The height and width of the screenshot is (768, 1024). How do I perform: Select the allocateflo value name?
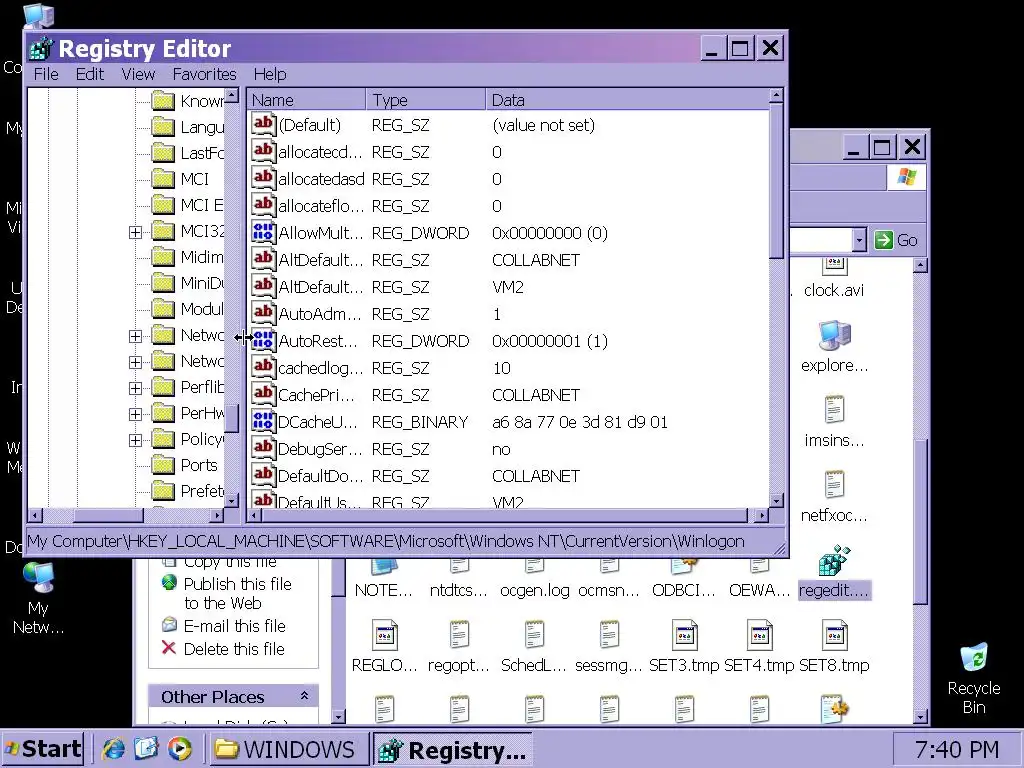tap(321, 206)
